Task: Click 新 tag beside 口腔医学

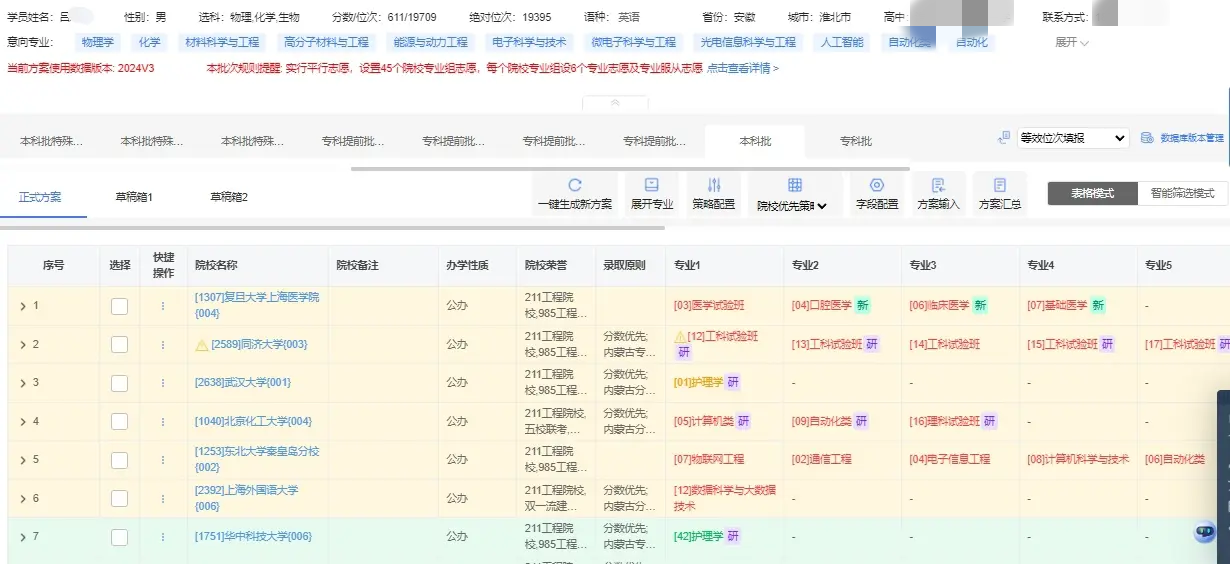Action: (862, 305)
